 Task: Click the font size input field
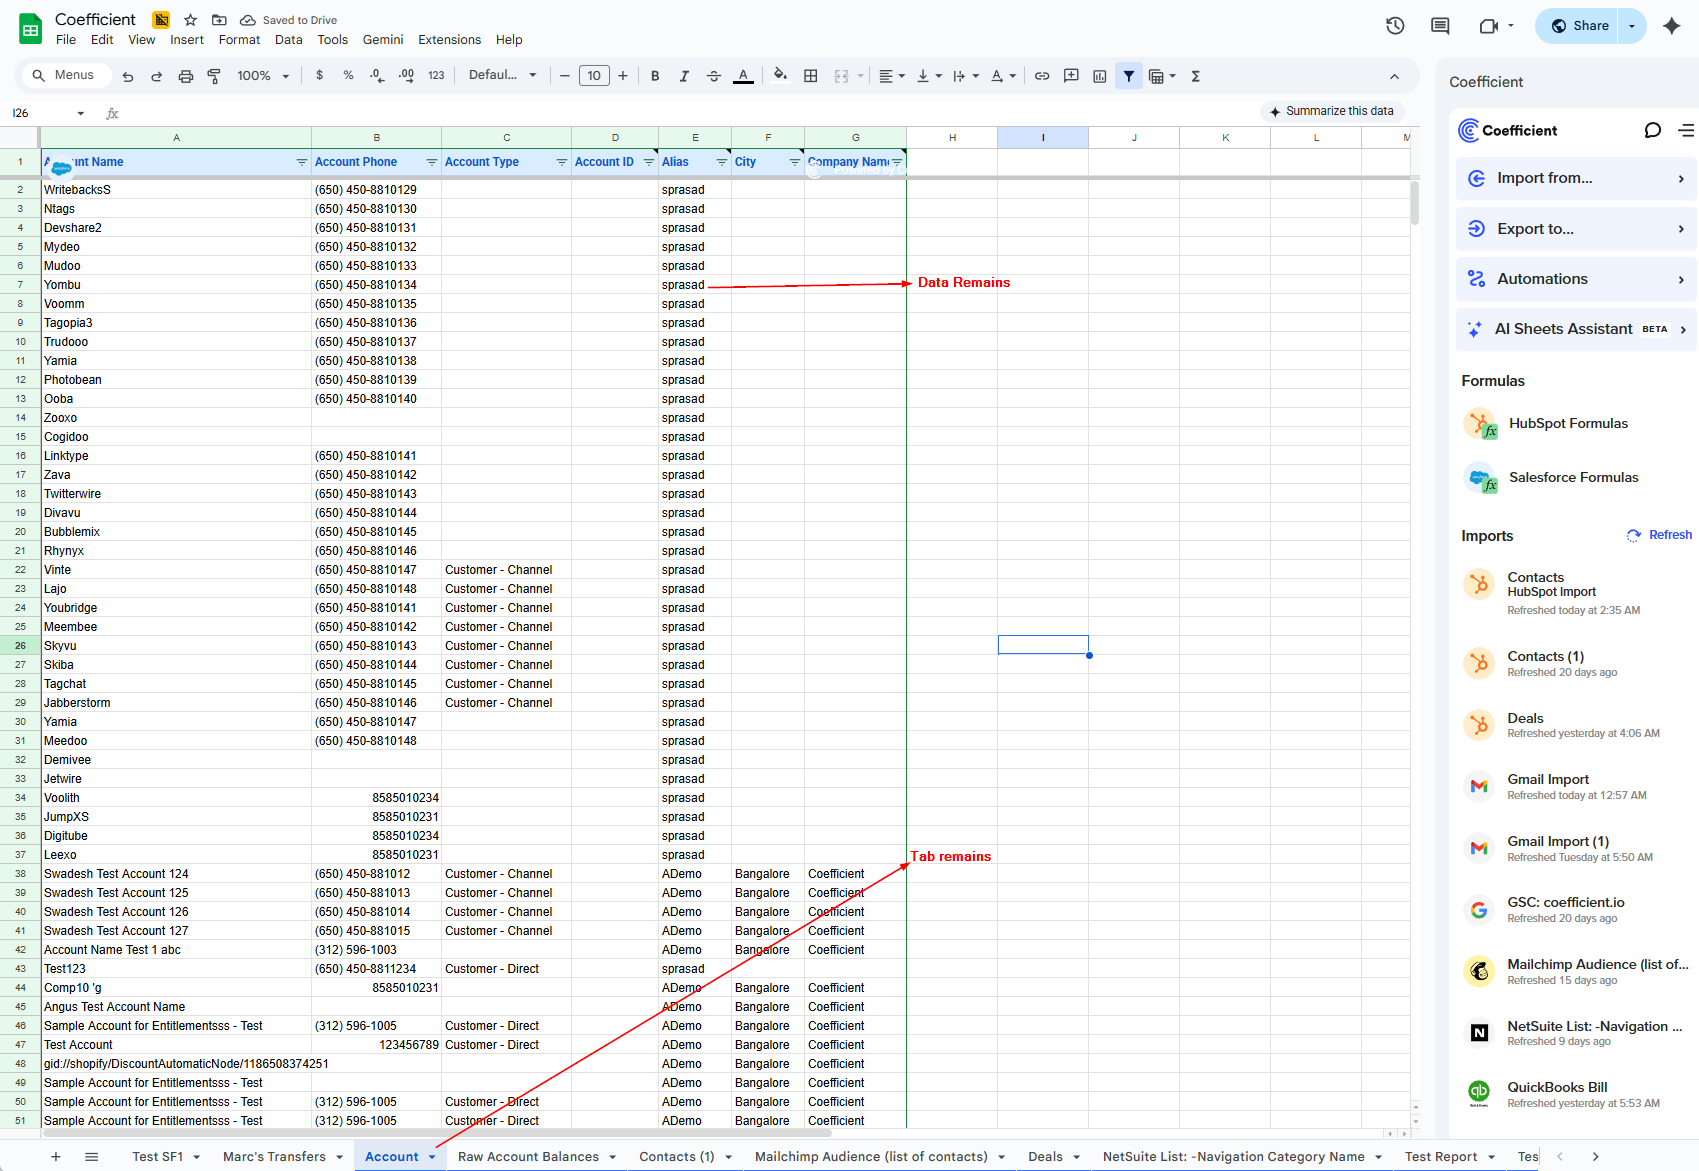[594, 76]
